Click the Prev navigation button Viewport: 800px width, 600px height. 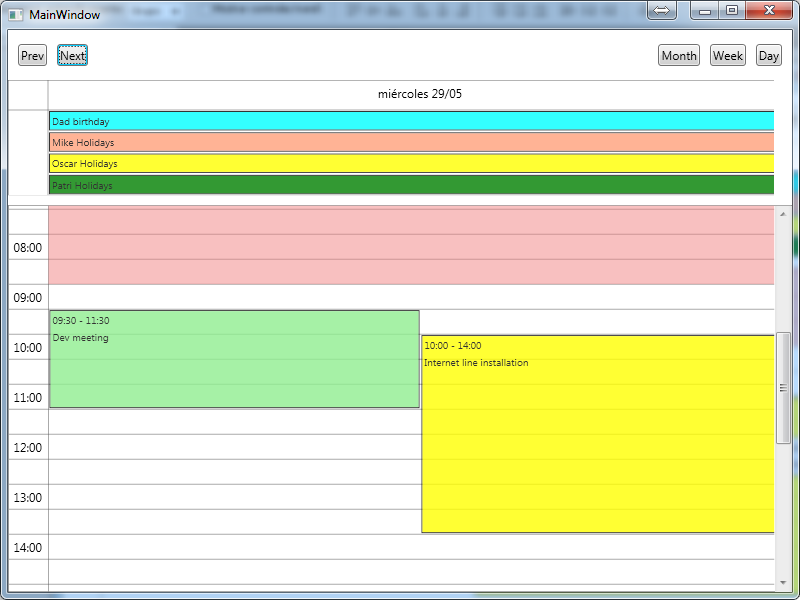tap(32, 56)
